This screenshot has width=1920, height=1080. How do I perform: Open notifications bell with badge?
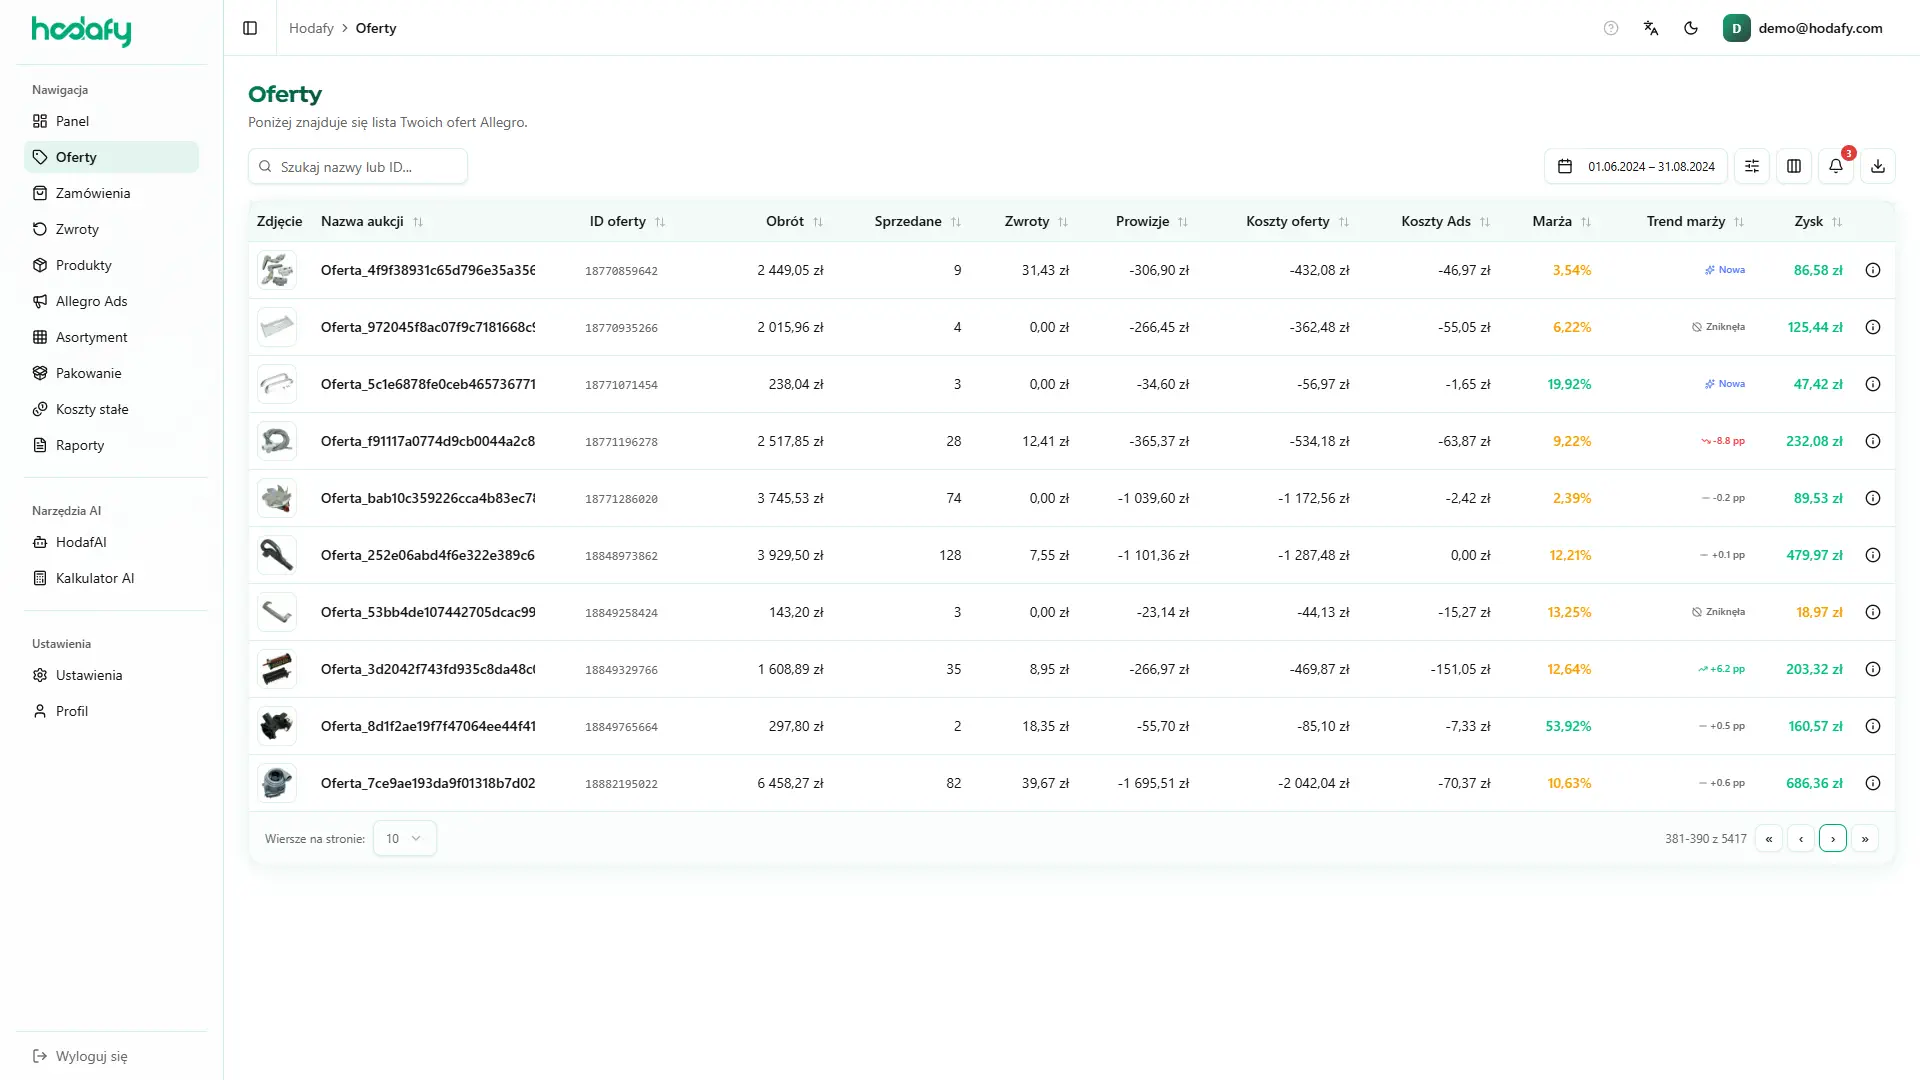[1836, 166]
